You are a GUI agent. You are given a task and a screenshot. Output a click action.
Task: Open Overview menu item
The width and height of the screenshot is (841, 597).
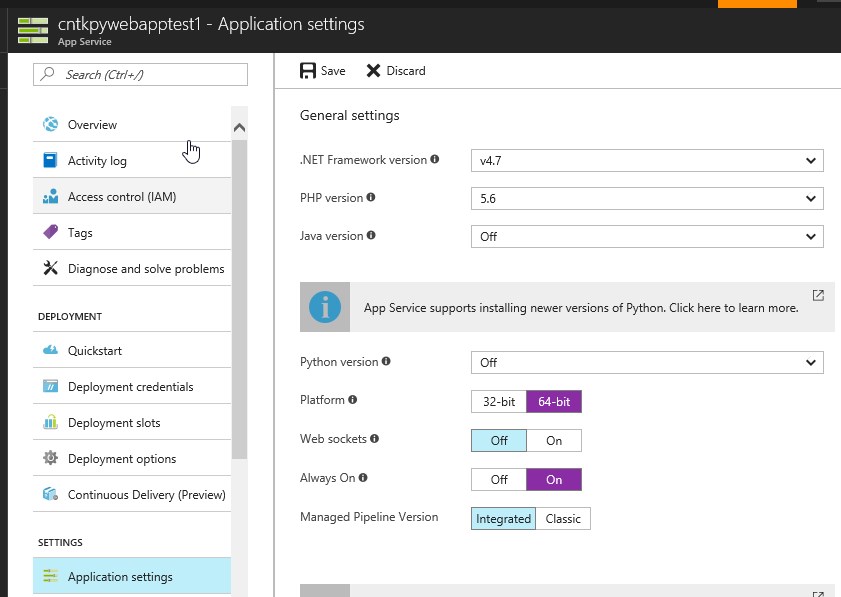[132, 124]
